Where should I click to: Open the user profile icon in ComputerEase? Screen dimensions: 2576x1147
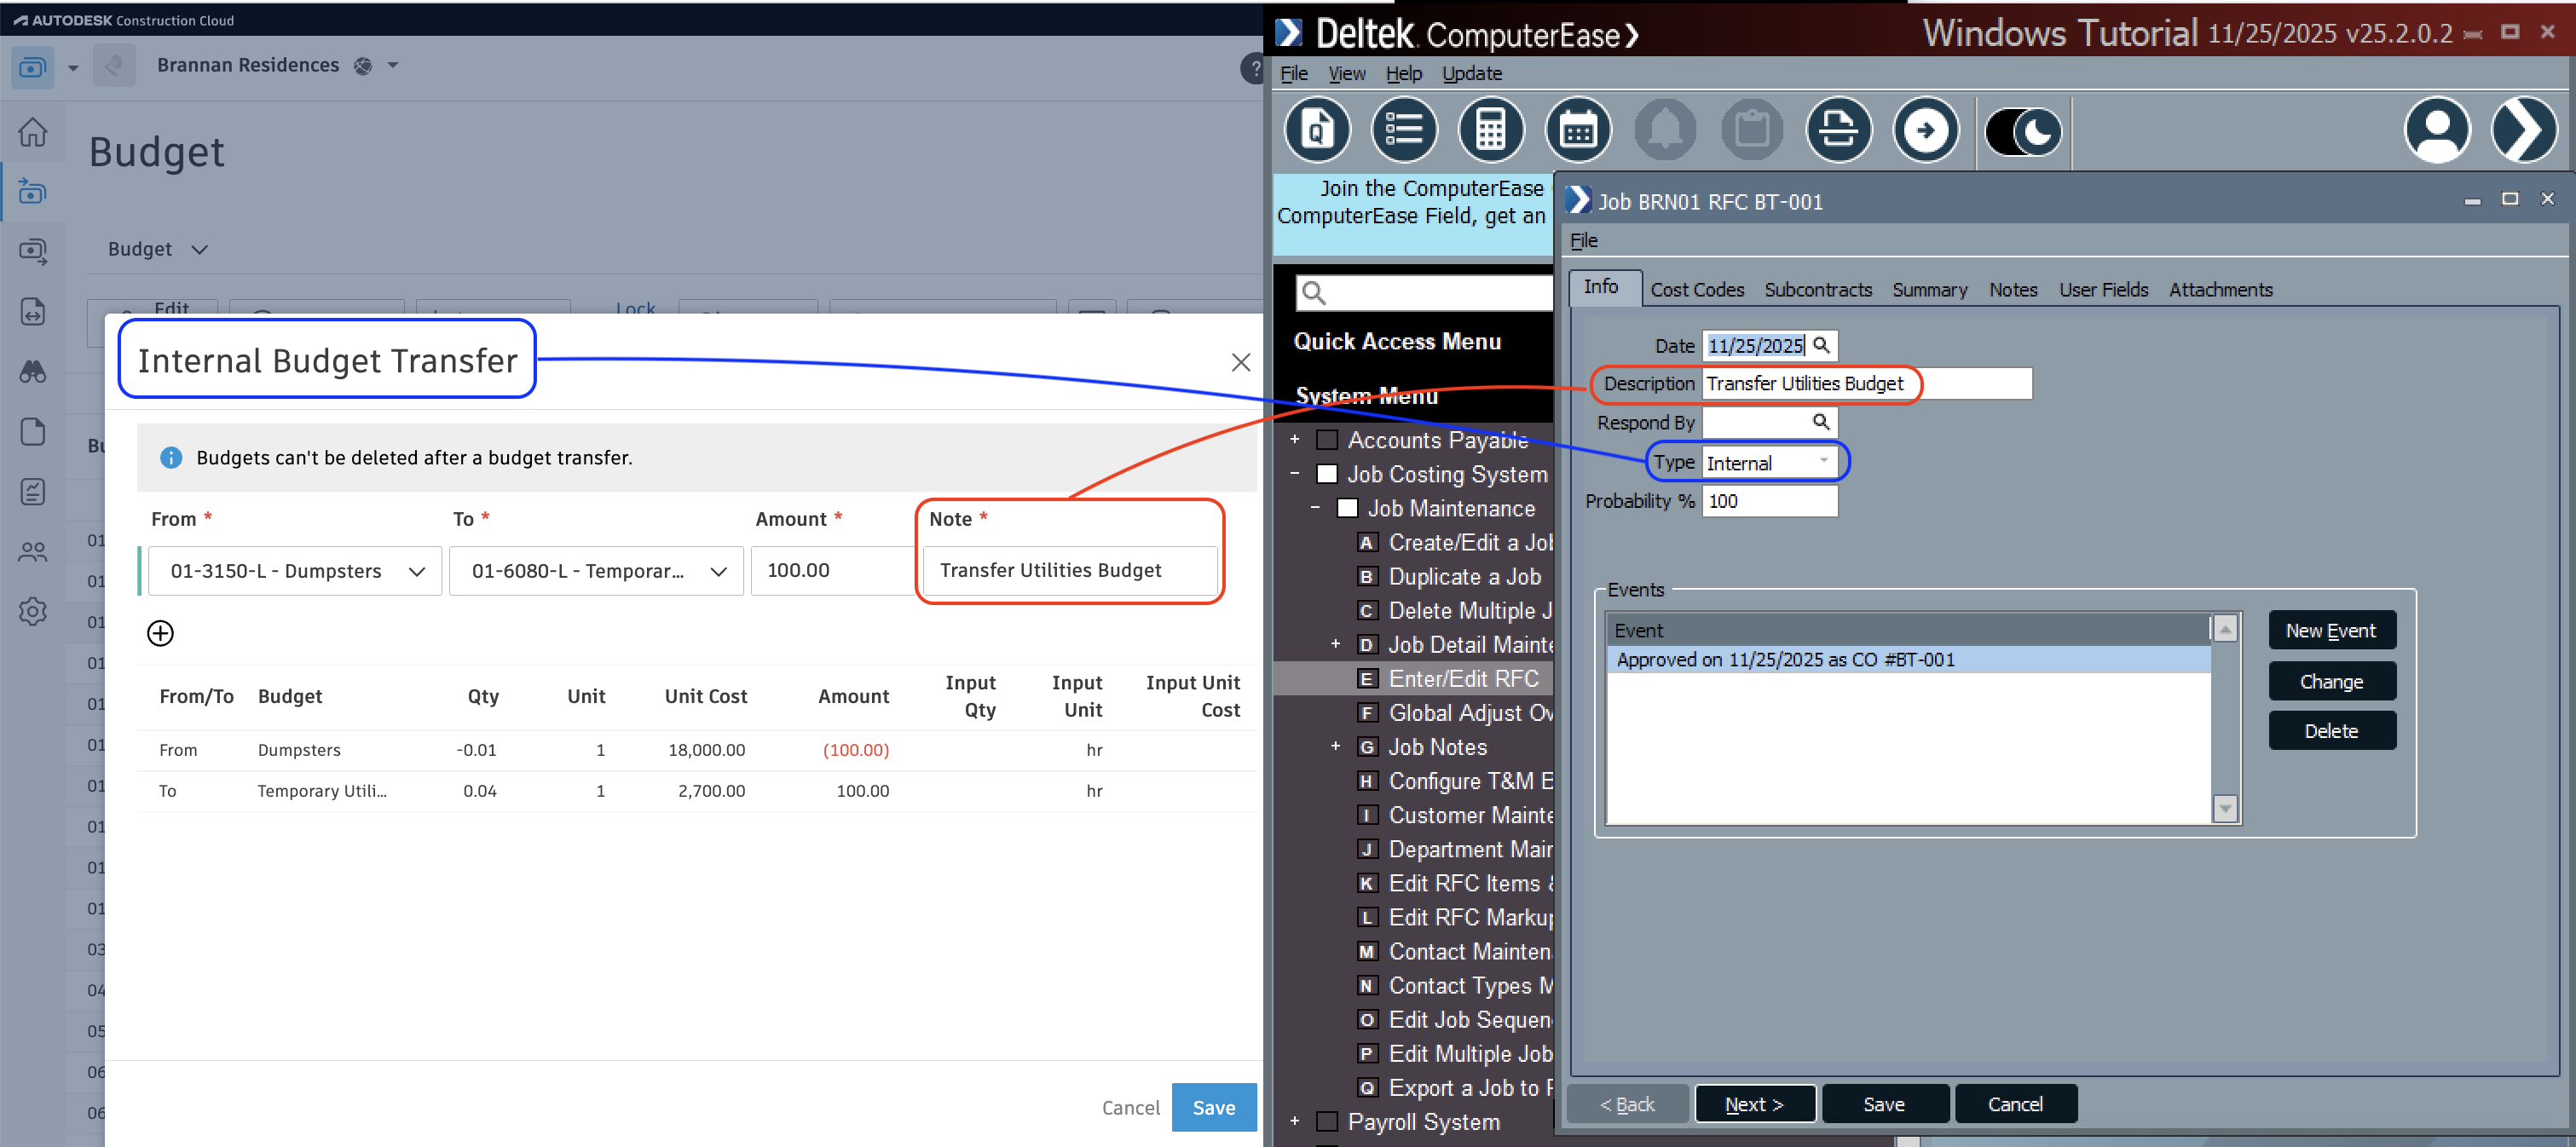2438,130
